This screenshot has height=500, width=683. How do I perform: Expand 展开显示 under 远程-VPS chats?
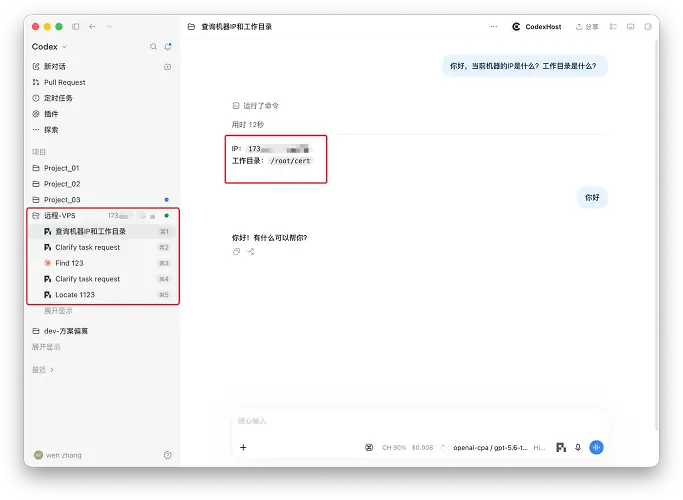pyautogui.click(x=58, y=311)
